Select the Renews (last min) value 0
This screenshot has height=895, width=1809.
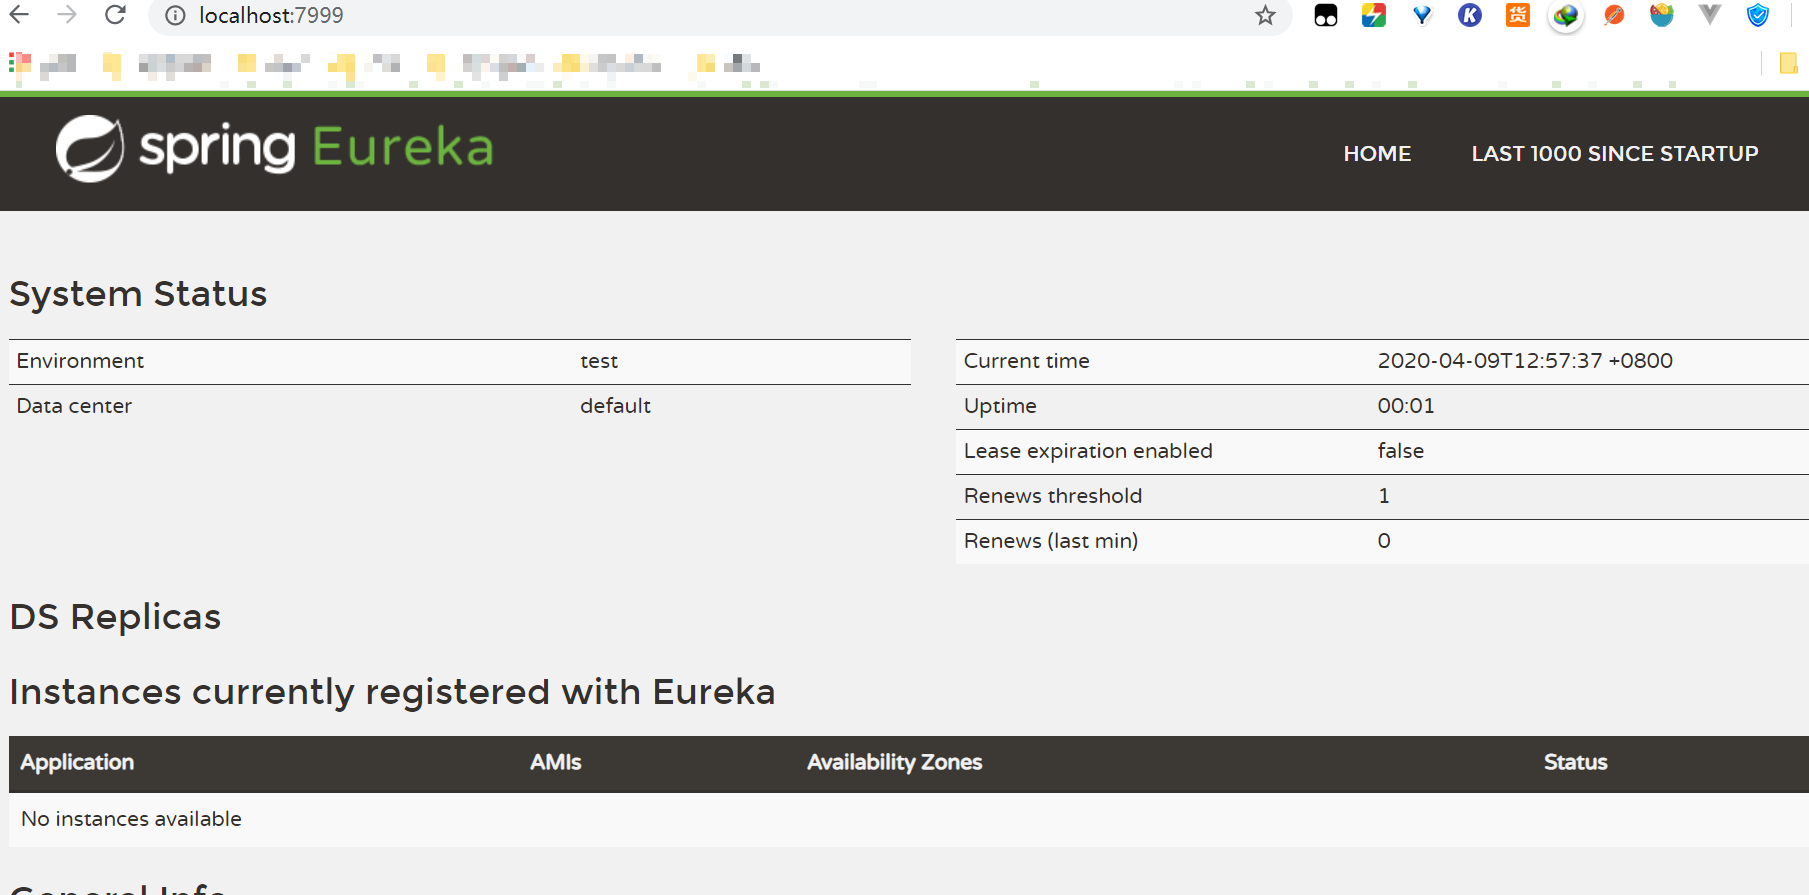(1384, 541)
